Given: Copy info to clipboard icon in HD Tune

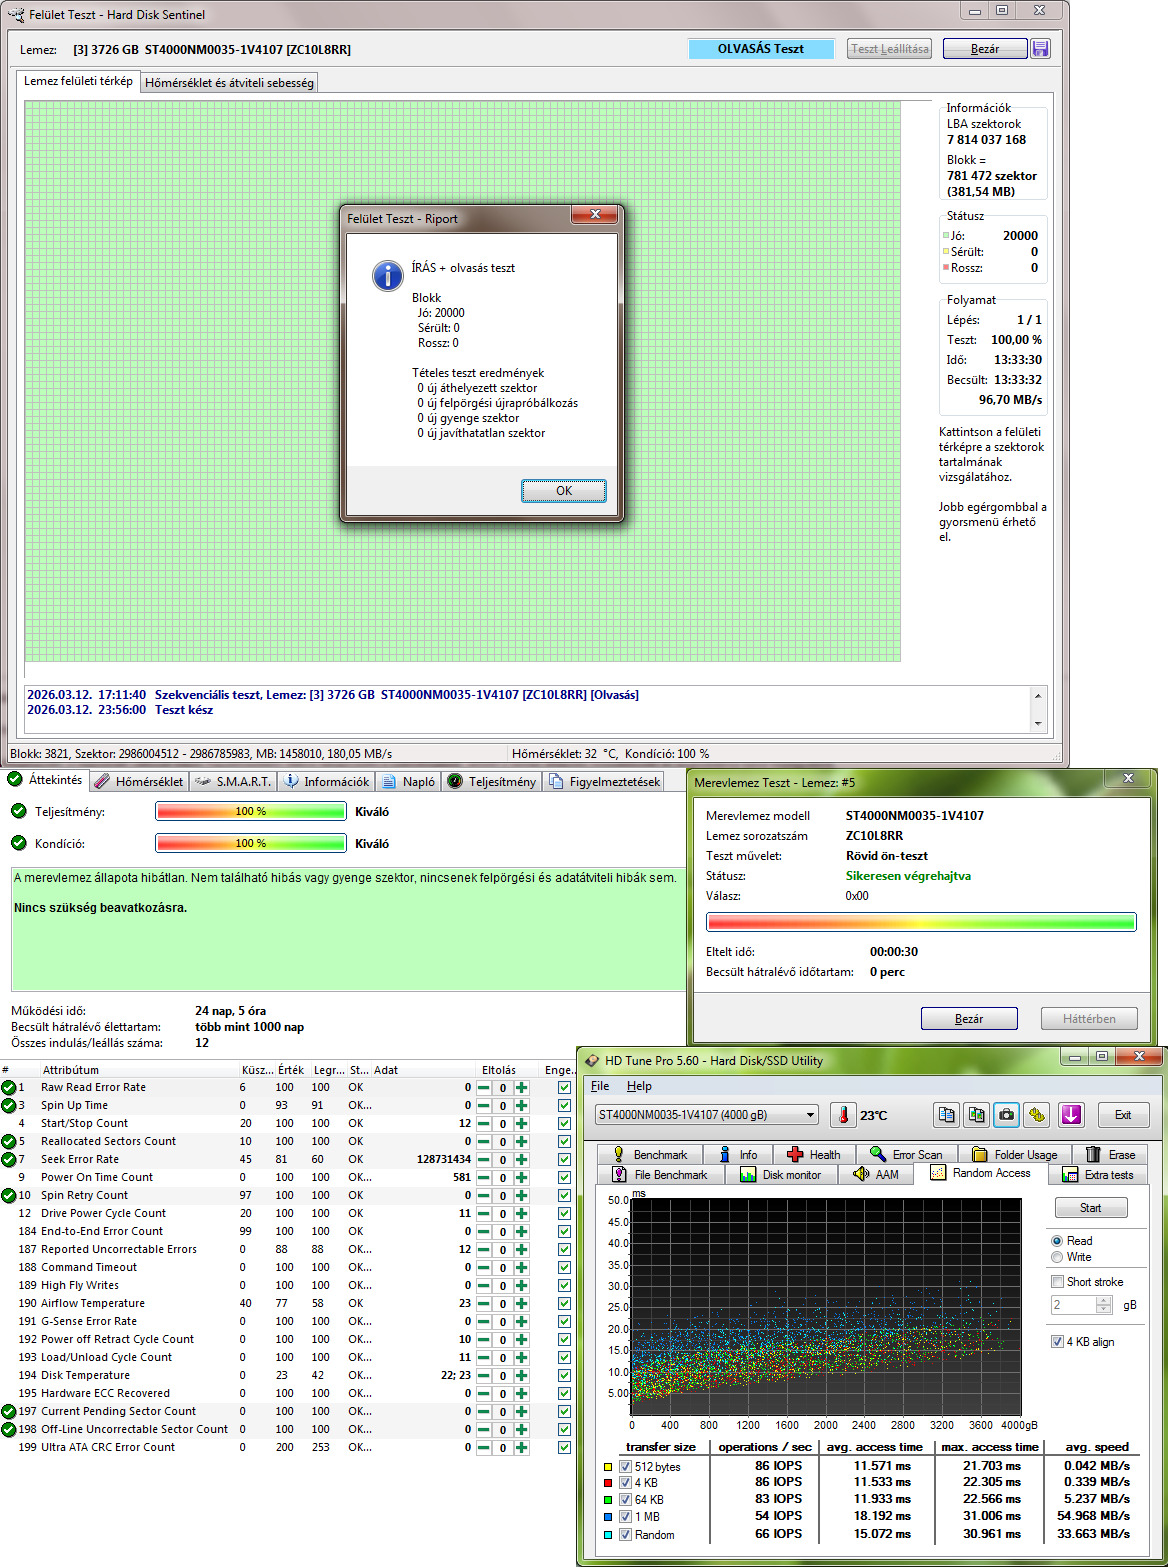Looking at the screenshot, I should click(947, 1115).
